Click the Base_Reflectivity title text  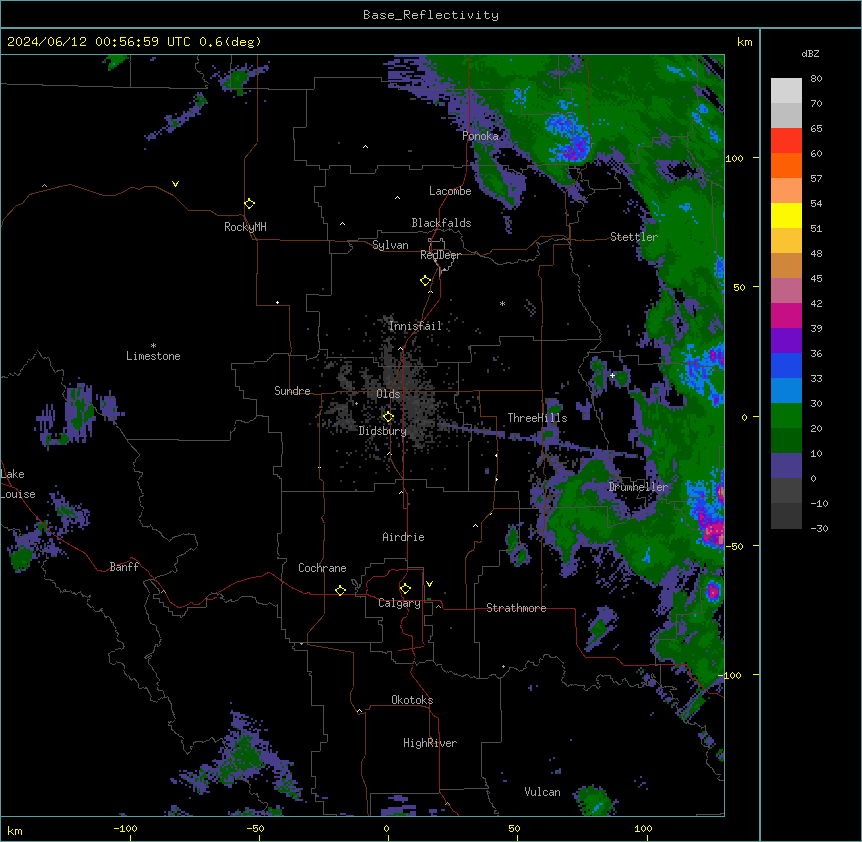431,15
